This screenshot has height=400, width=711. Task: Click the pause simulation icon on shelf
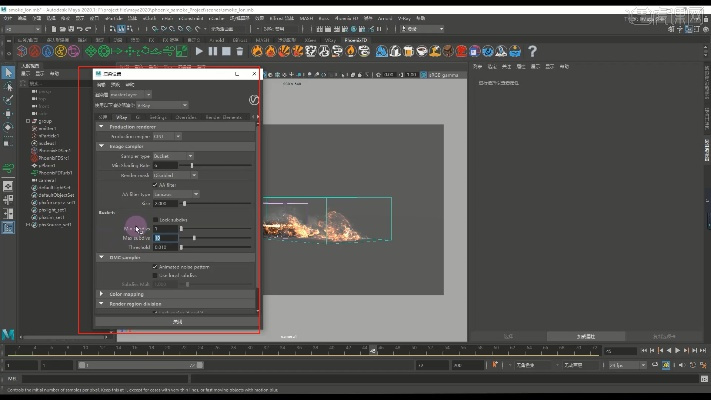click(x=213, y=51)
